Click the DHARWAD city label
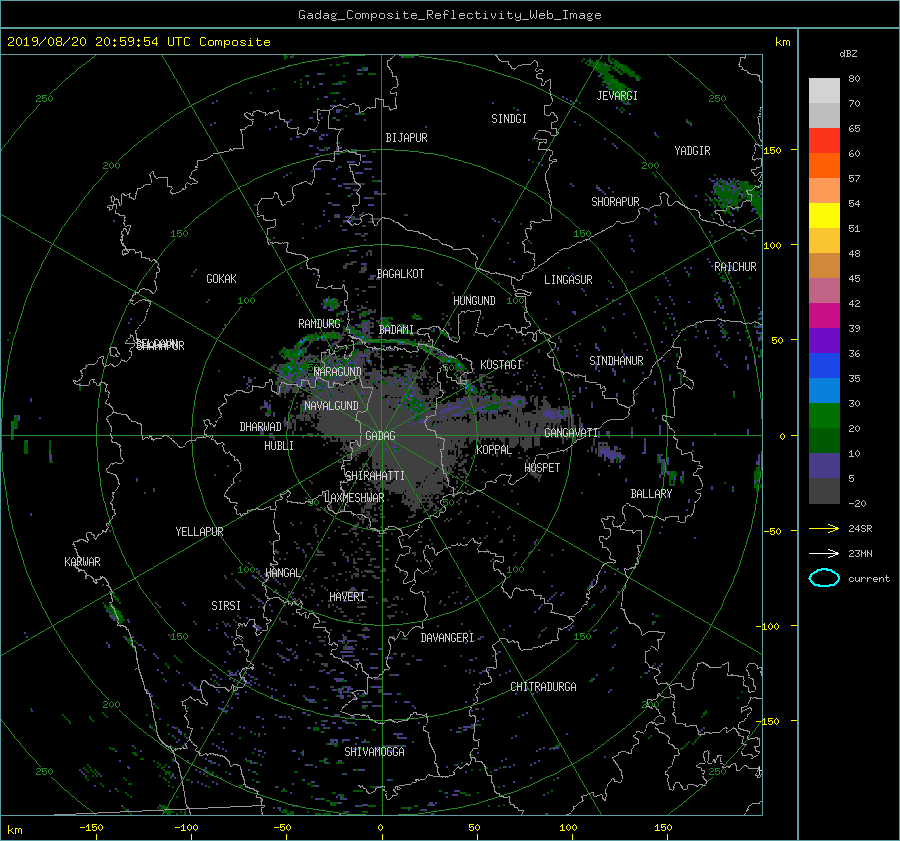Image resolution: width=900 pixels, height=841 pixels. click(261, 427)
